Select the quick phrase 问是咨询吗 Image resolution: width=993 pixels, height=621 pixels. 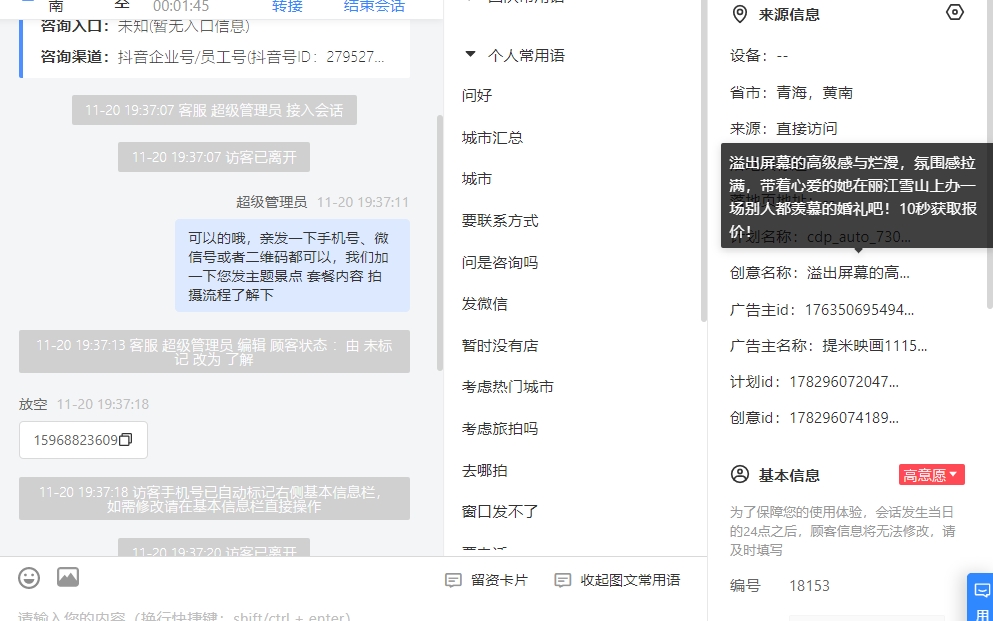point(500,262)
